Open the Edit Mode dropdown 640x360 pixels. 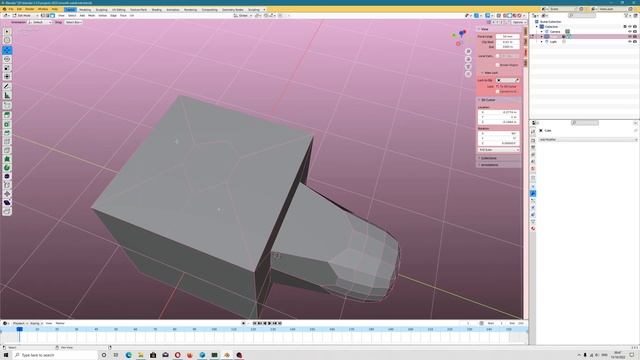(24, 16)
